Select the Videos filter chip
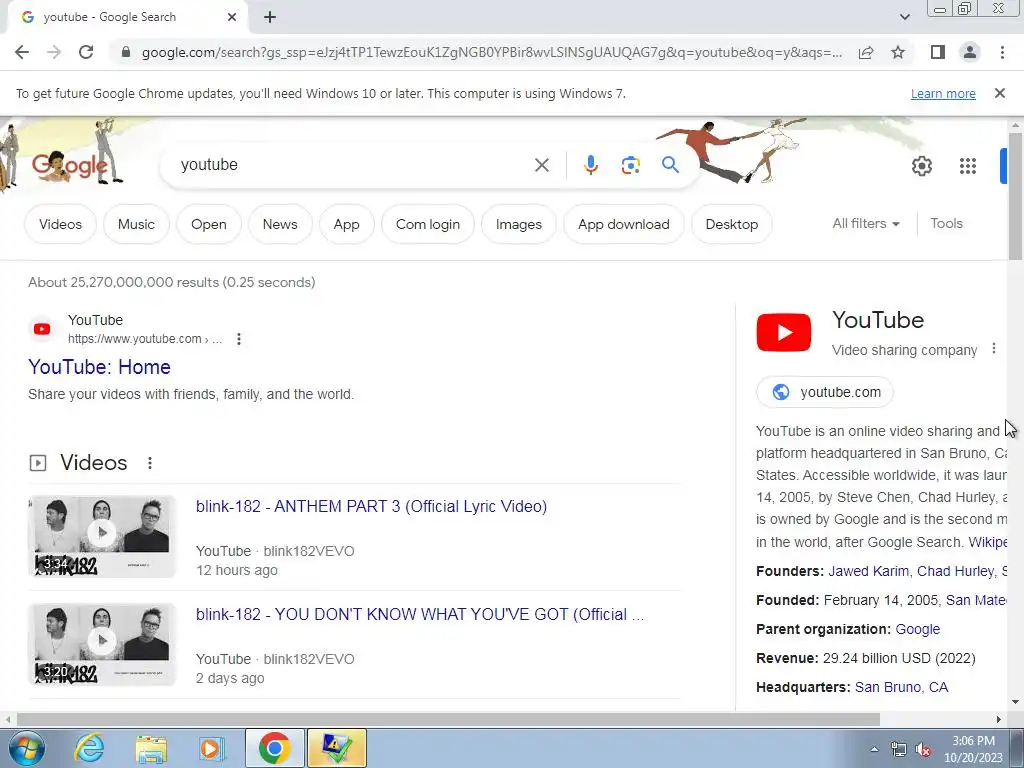This screenshot has width=1024, height=768. pyautogui.click(x=60, y=224)
